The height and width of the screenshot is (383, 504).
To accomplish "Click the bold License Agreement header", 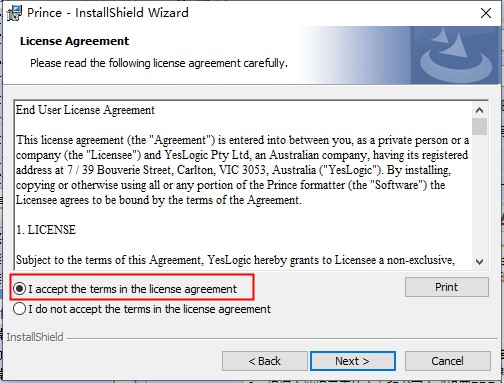I will [x=74, y=41].
